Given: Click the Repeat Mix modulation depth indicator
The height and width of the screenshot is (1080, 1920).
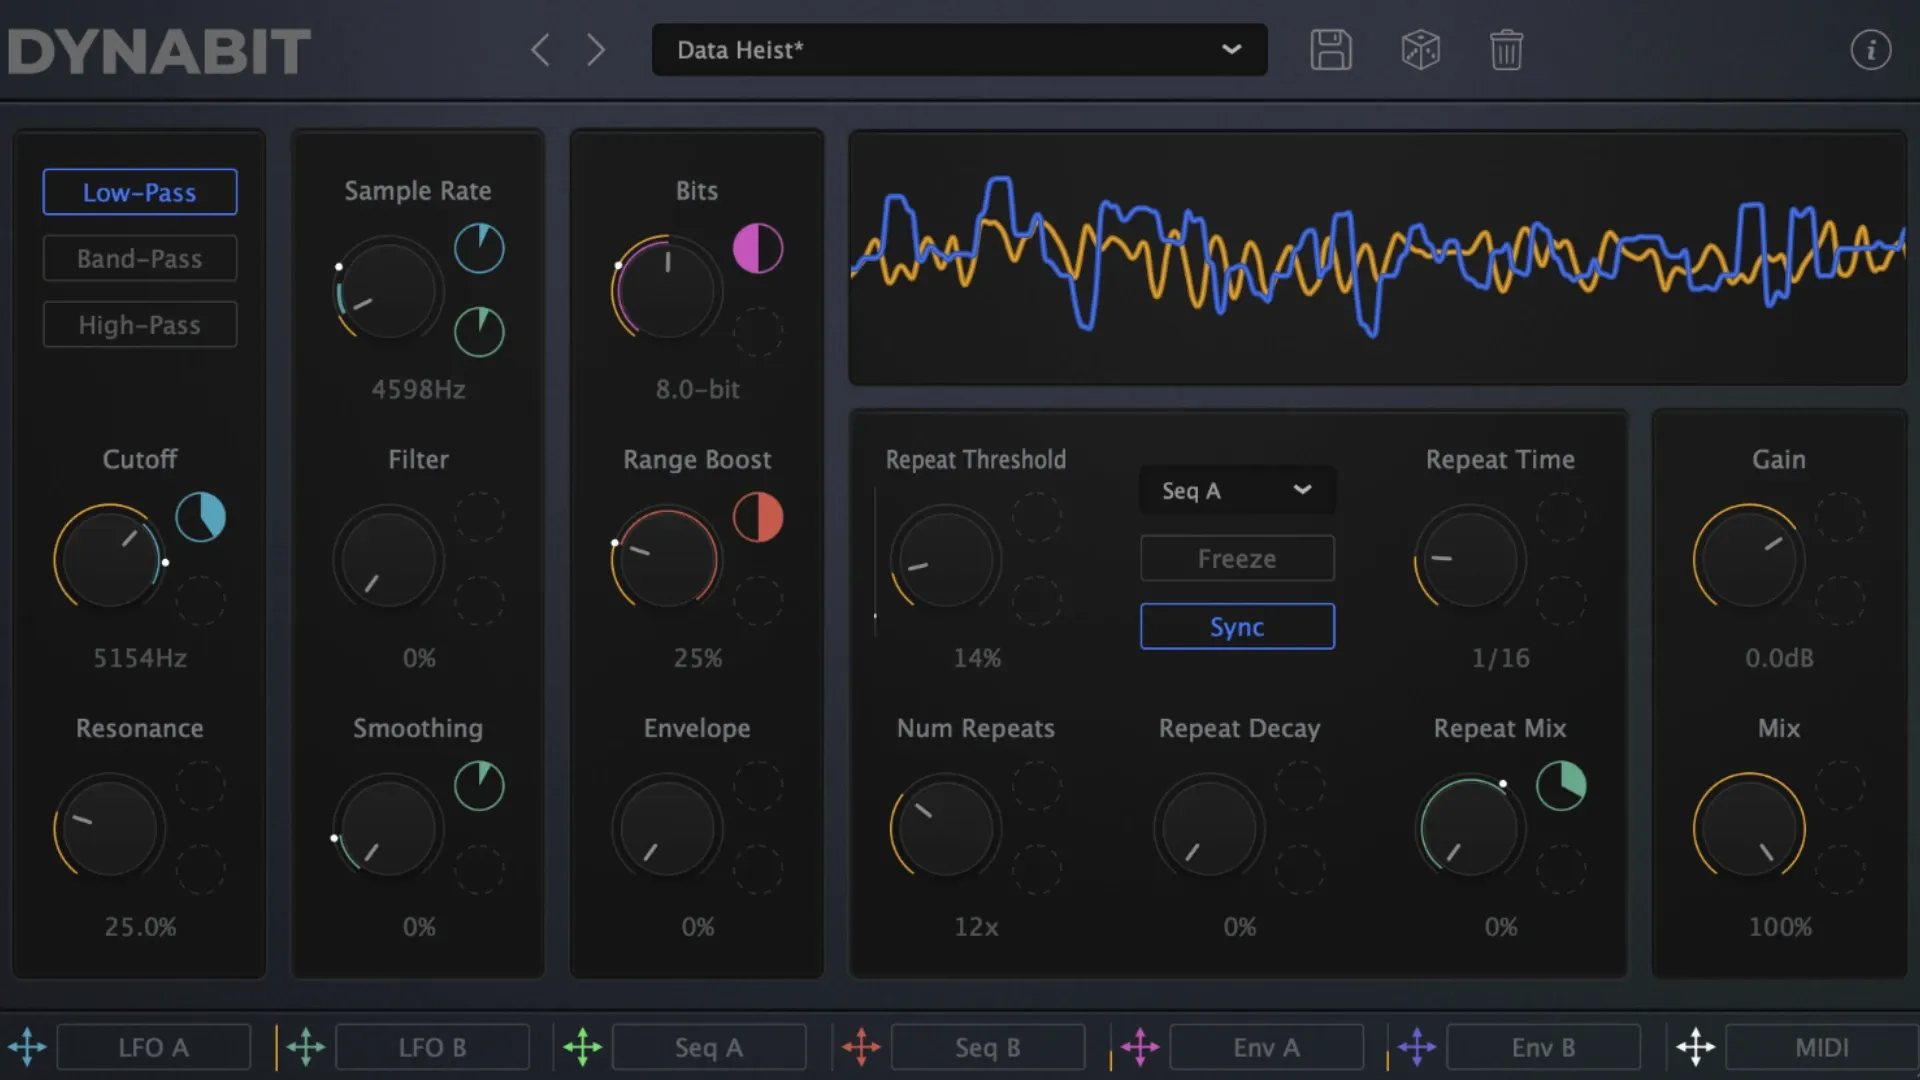Looking at the screenshot, I should coord(1560,787).
